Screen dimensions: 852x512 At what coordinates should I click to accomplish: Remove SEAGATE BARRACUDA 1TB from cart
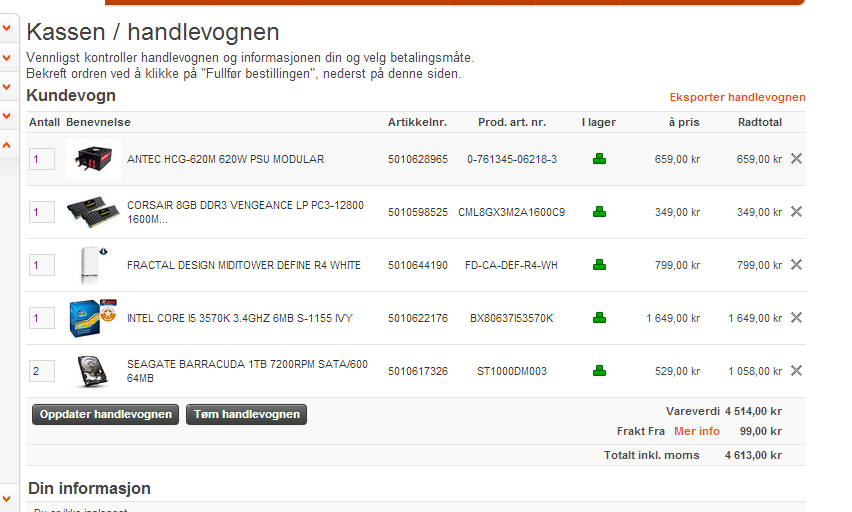pos(796,371)
